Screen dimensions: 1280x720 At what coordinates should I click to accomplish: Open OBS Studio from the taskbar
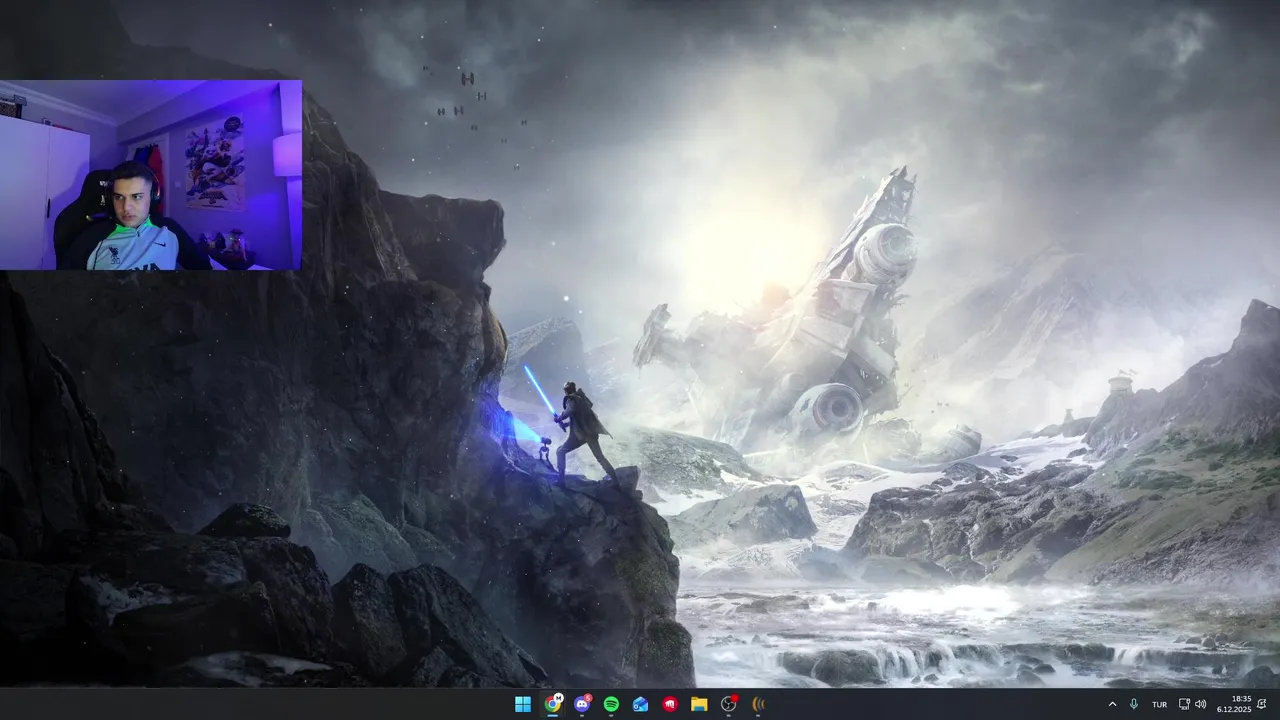point(729,704)
